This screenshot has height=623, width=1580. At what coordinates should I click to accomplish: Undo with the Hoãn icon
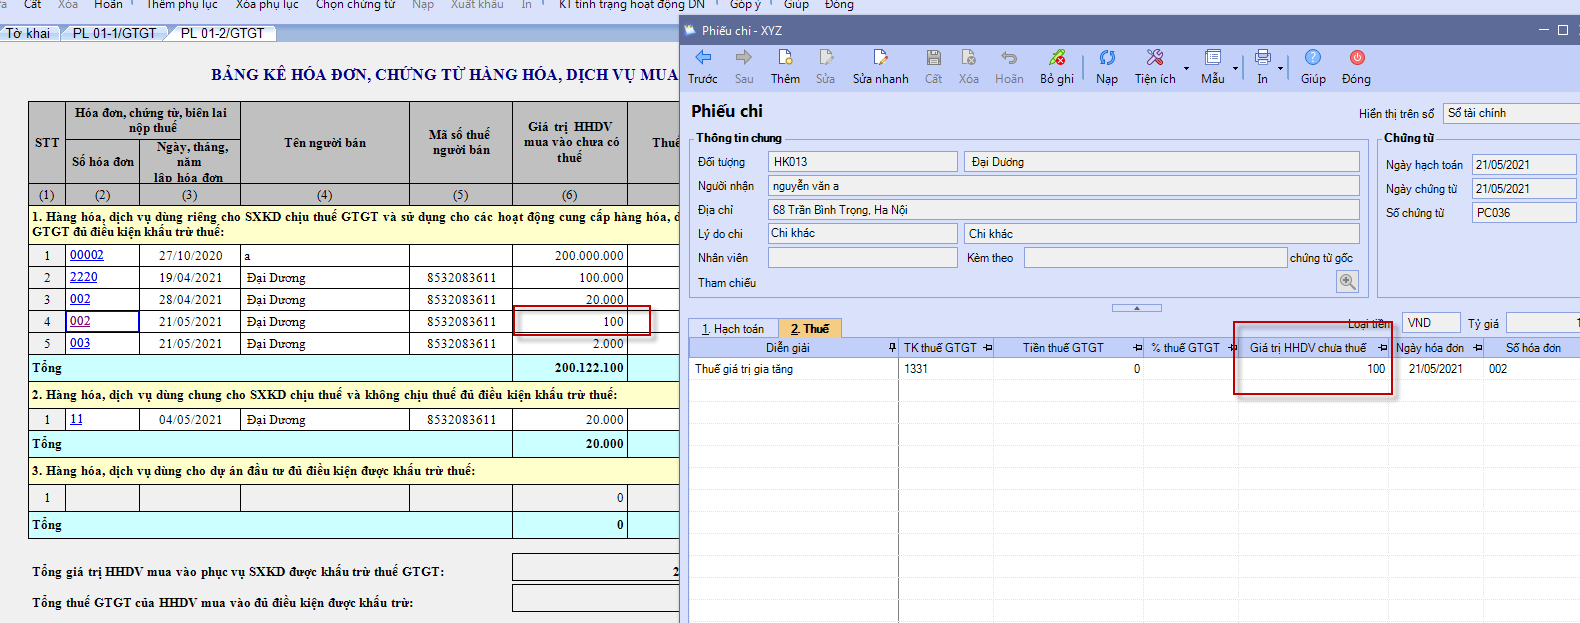tap(1009, 58)
